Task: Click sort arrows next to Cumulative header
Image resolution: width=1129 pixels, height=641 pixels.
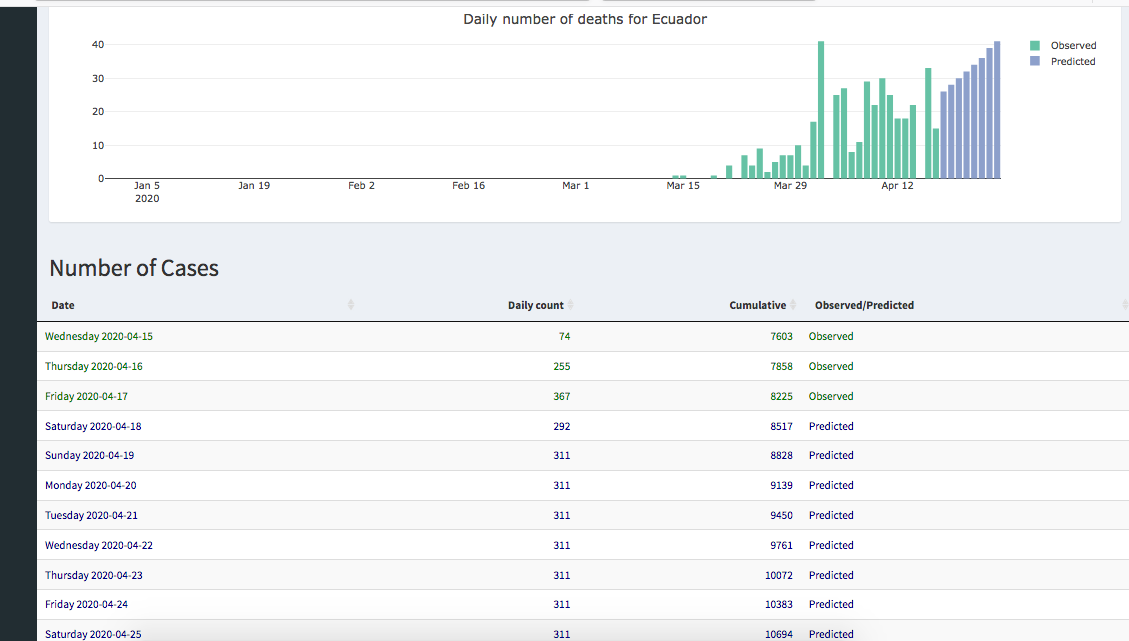Action: 793,305
